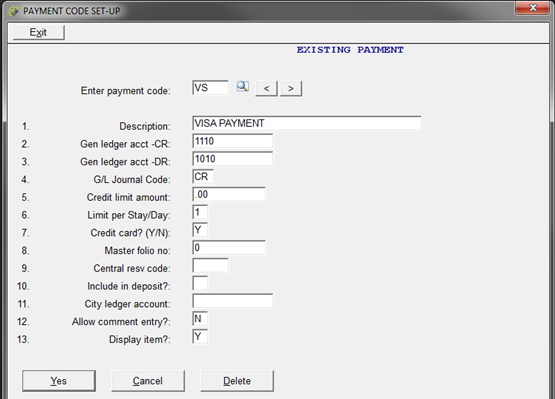The width and height of the screenshot is (555, 399).
Task: Click the 'Enter payment code:' label
Action: [x=126, y=91]
